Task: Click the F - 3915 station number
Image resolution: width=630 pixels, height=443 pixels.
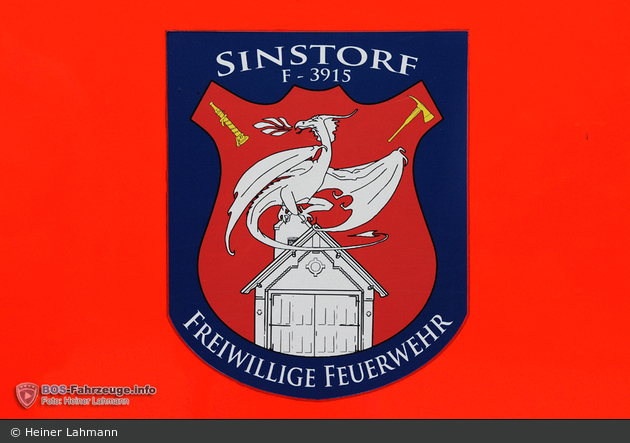Action: [x=317, y=76]
